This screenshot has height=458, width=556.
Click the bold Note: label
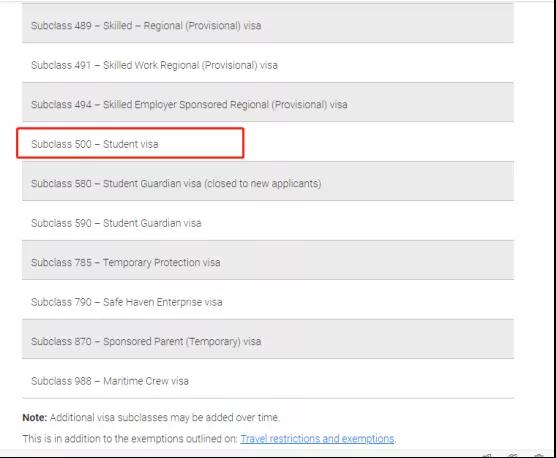[x=35, y=418]
